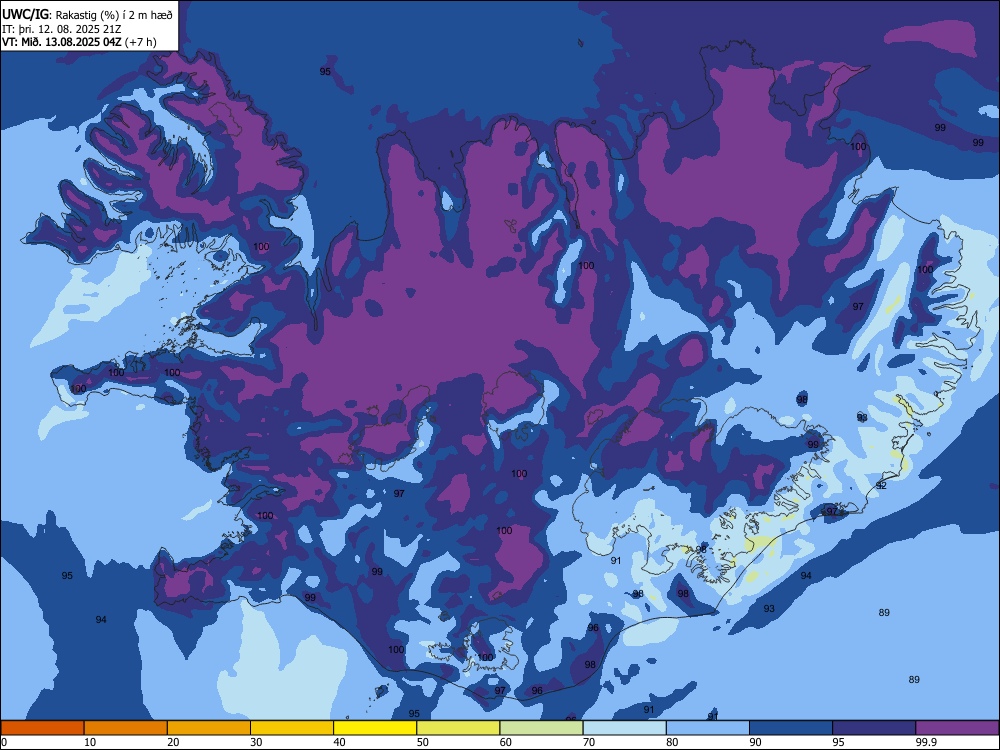Click the '100' value next to the '97' value in the far east
Viewport: 1000px width, 750px height.
[925, 269]
